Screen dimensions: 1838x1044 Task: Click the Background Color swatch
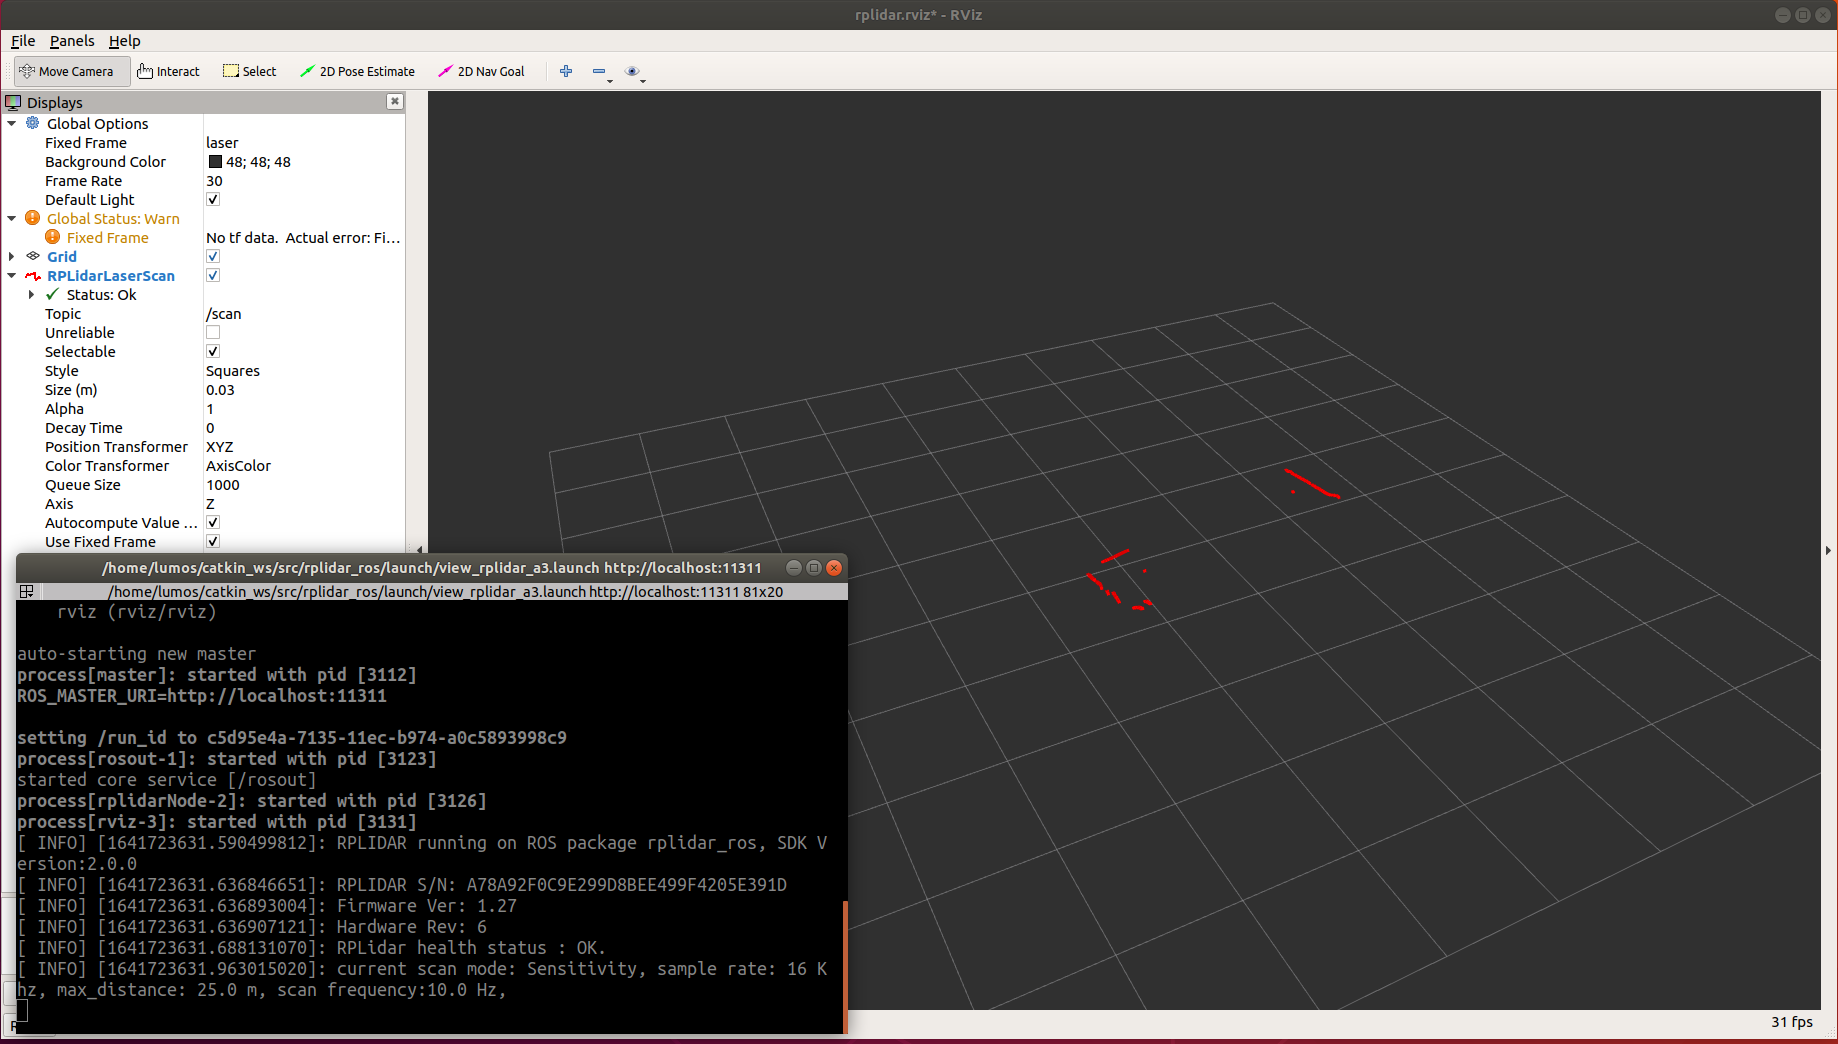pyautogui.click(x=215, y=161)
